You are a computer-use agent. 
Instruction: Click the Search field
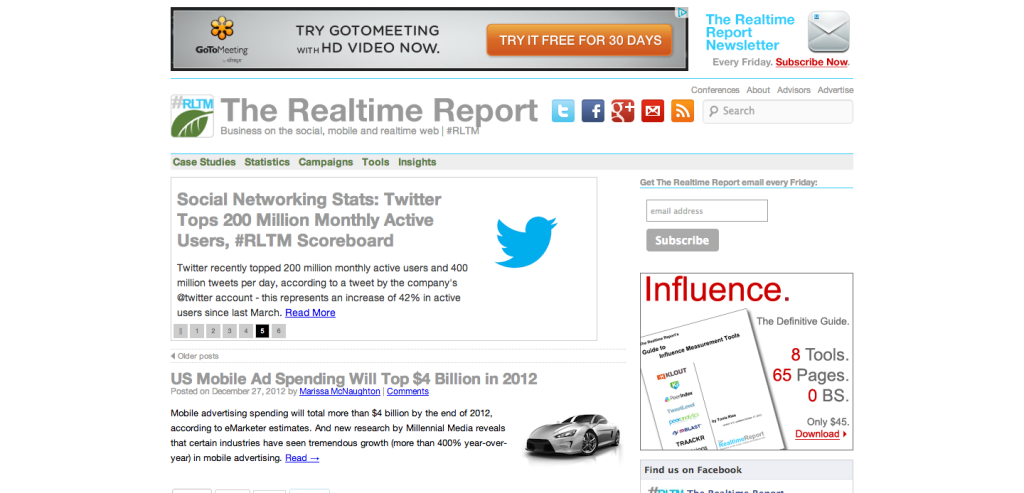coord(778,111)
